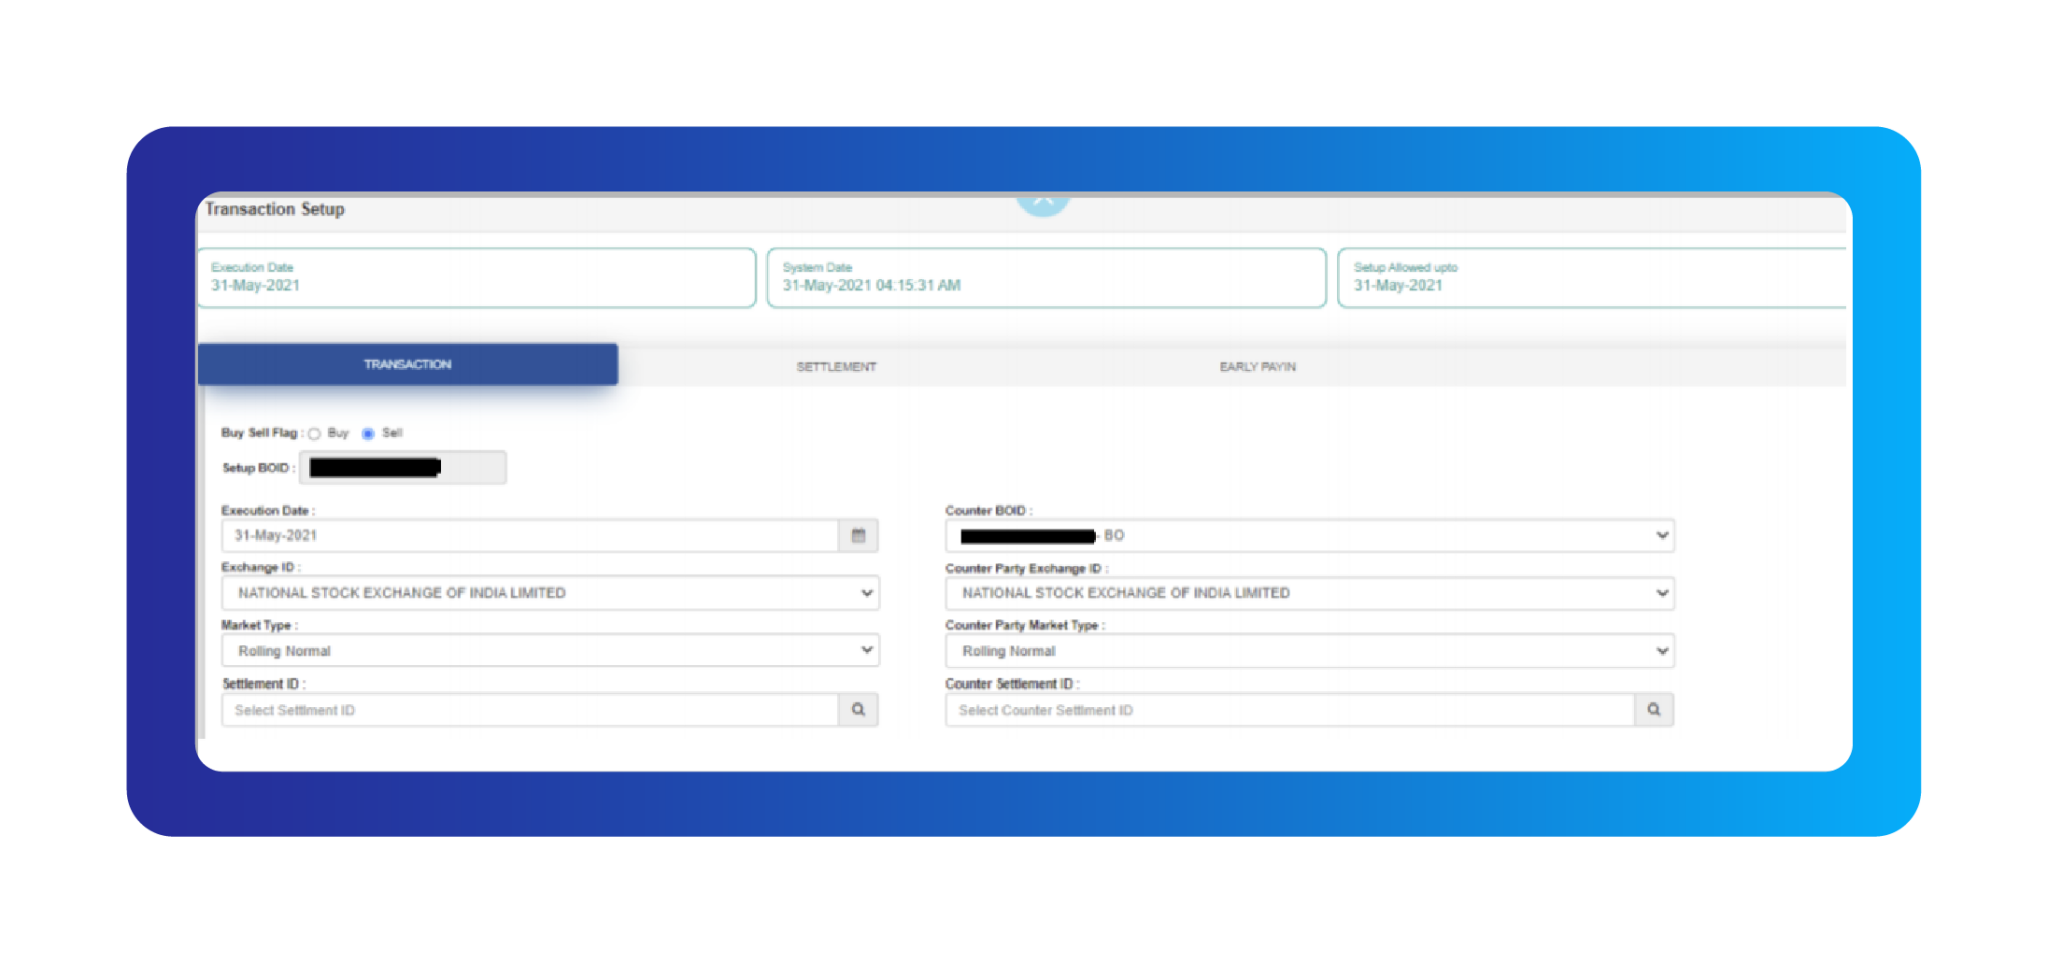2048x963 pixels.
Task: Select the Buy radio button
Action: click(315, 434)
